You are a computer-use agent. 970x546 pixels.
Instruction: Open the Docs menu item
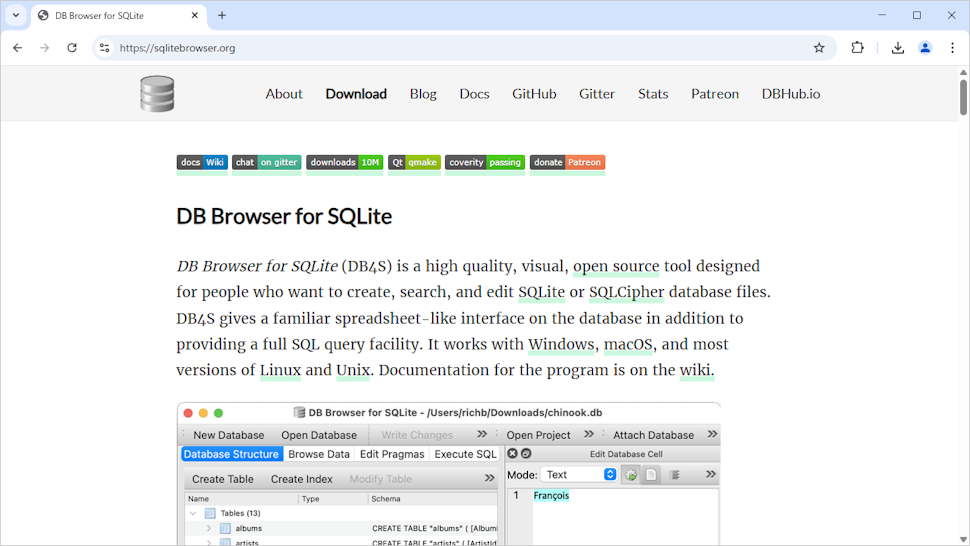(474, 94)
